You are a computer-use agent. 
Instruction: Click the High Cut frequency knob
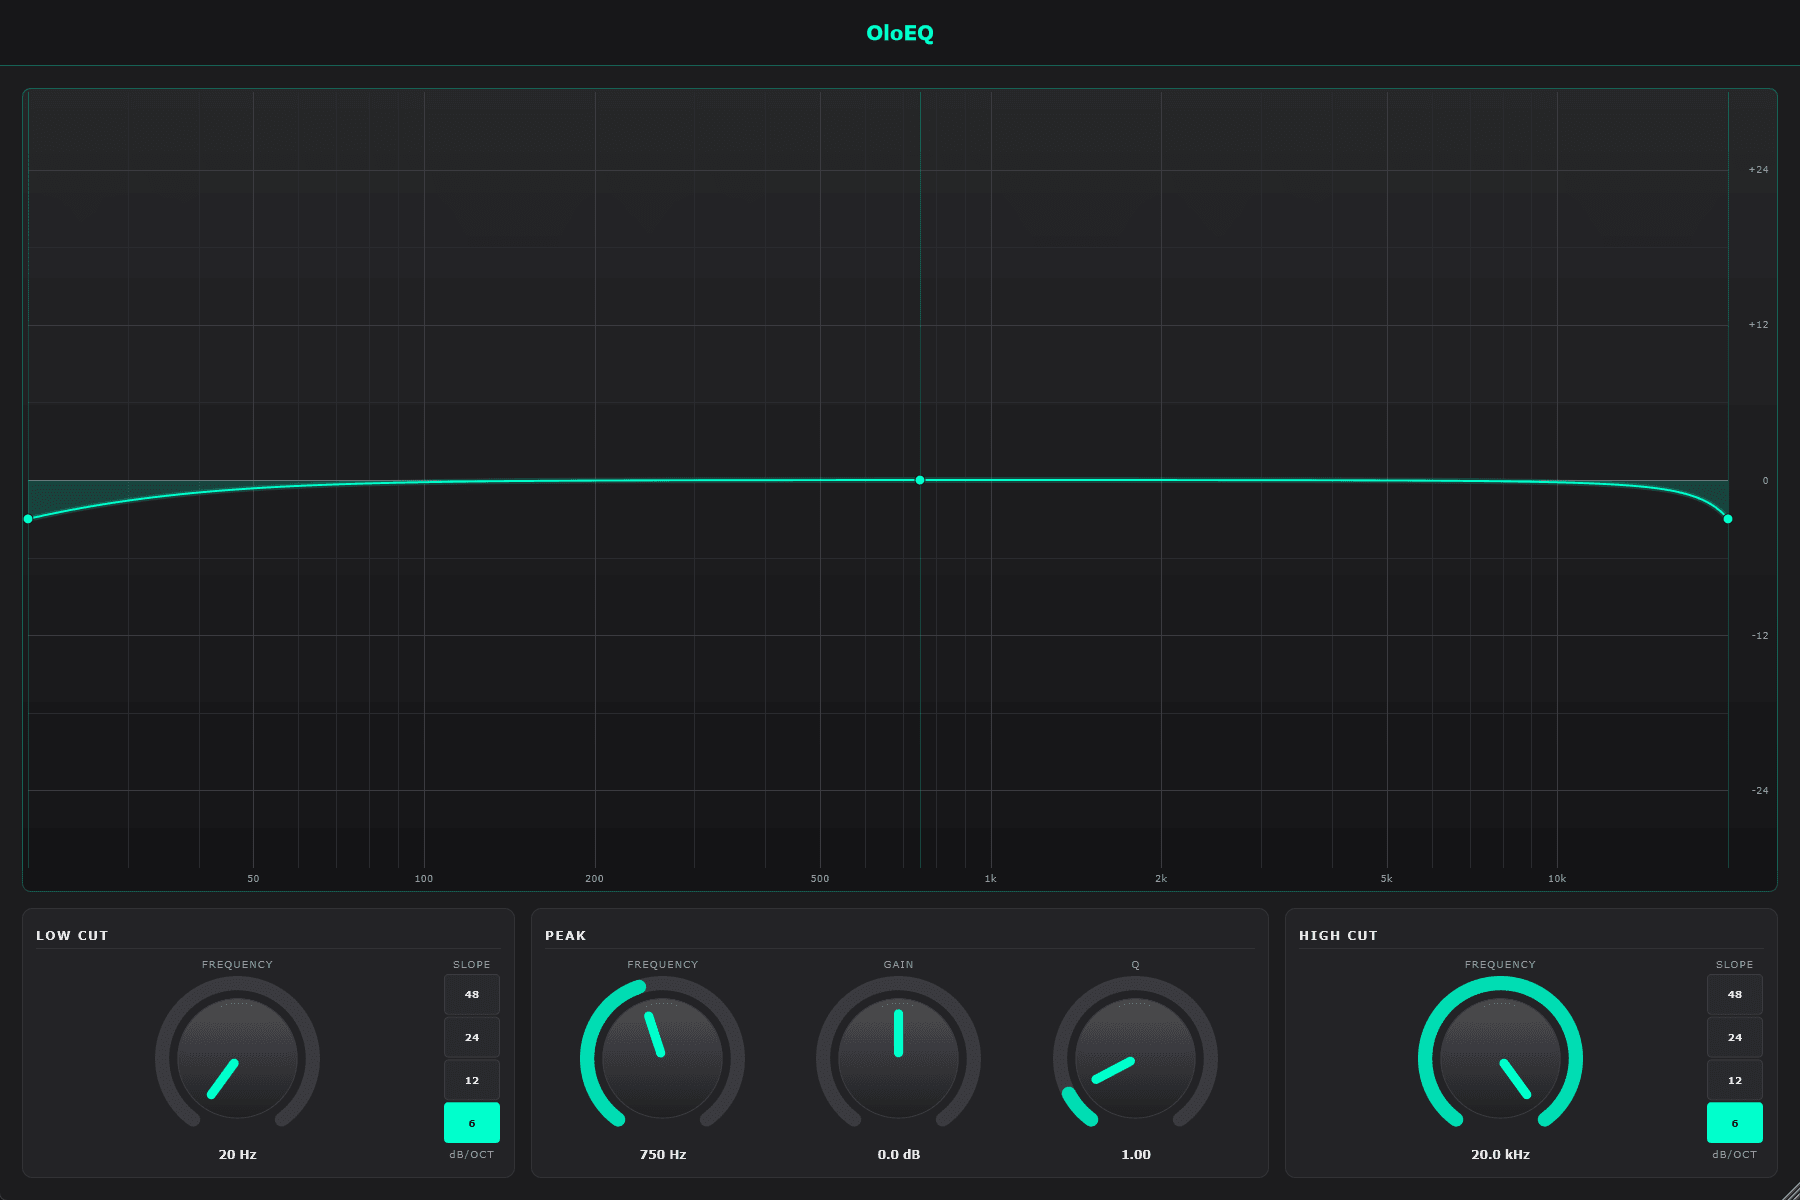(1500, 1058)
